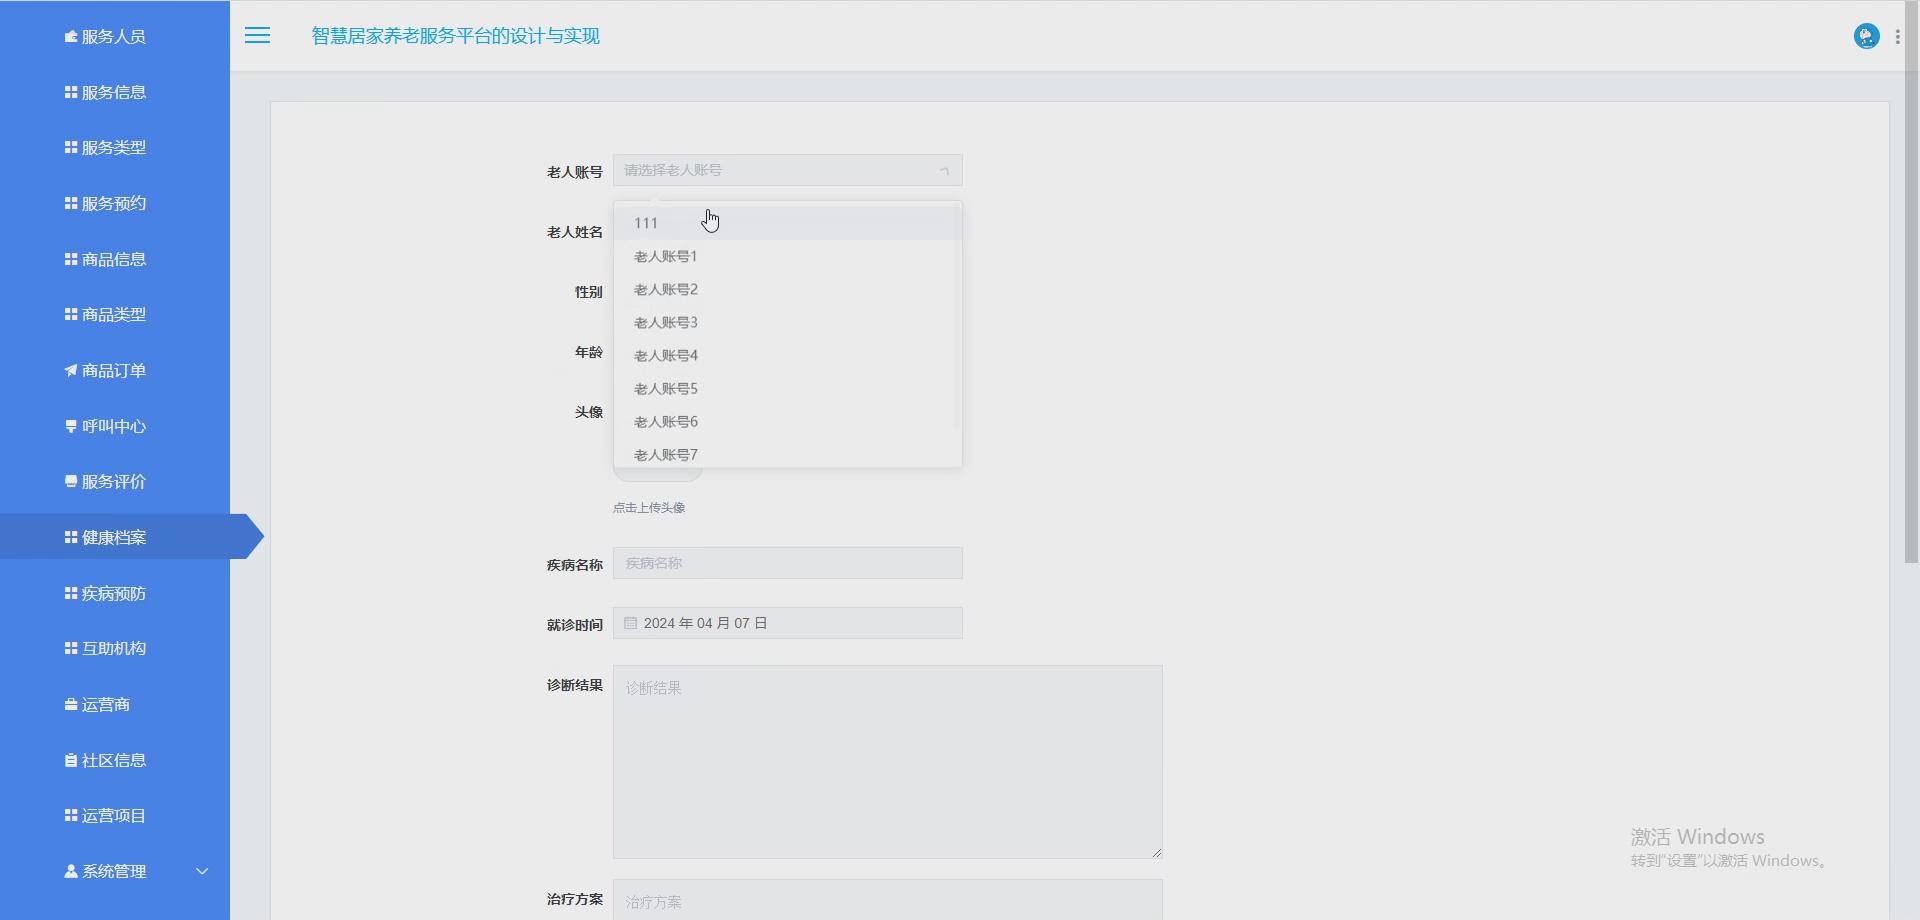Choose 老人账号4 from the list

click(x=788, y=355)
